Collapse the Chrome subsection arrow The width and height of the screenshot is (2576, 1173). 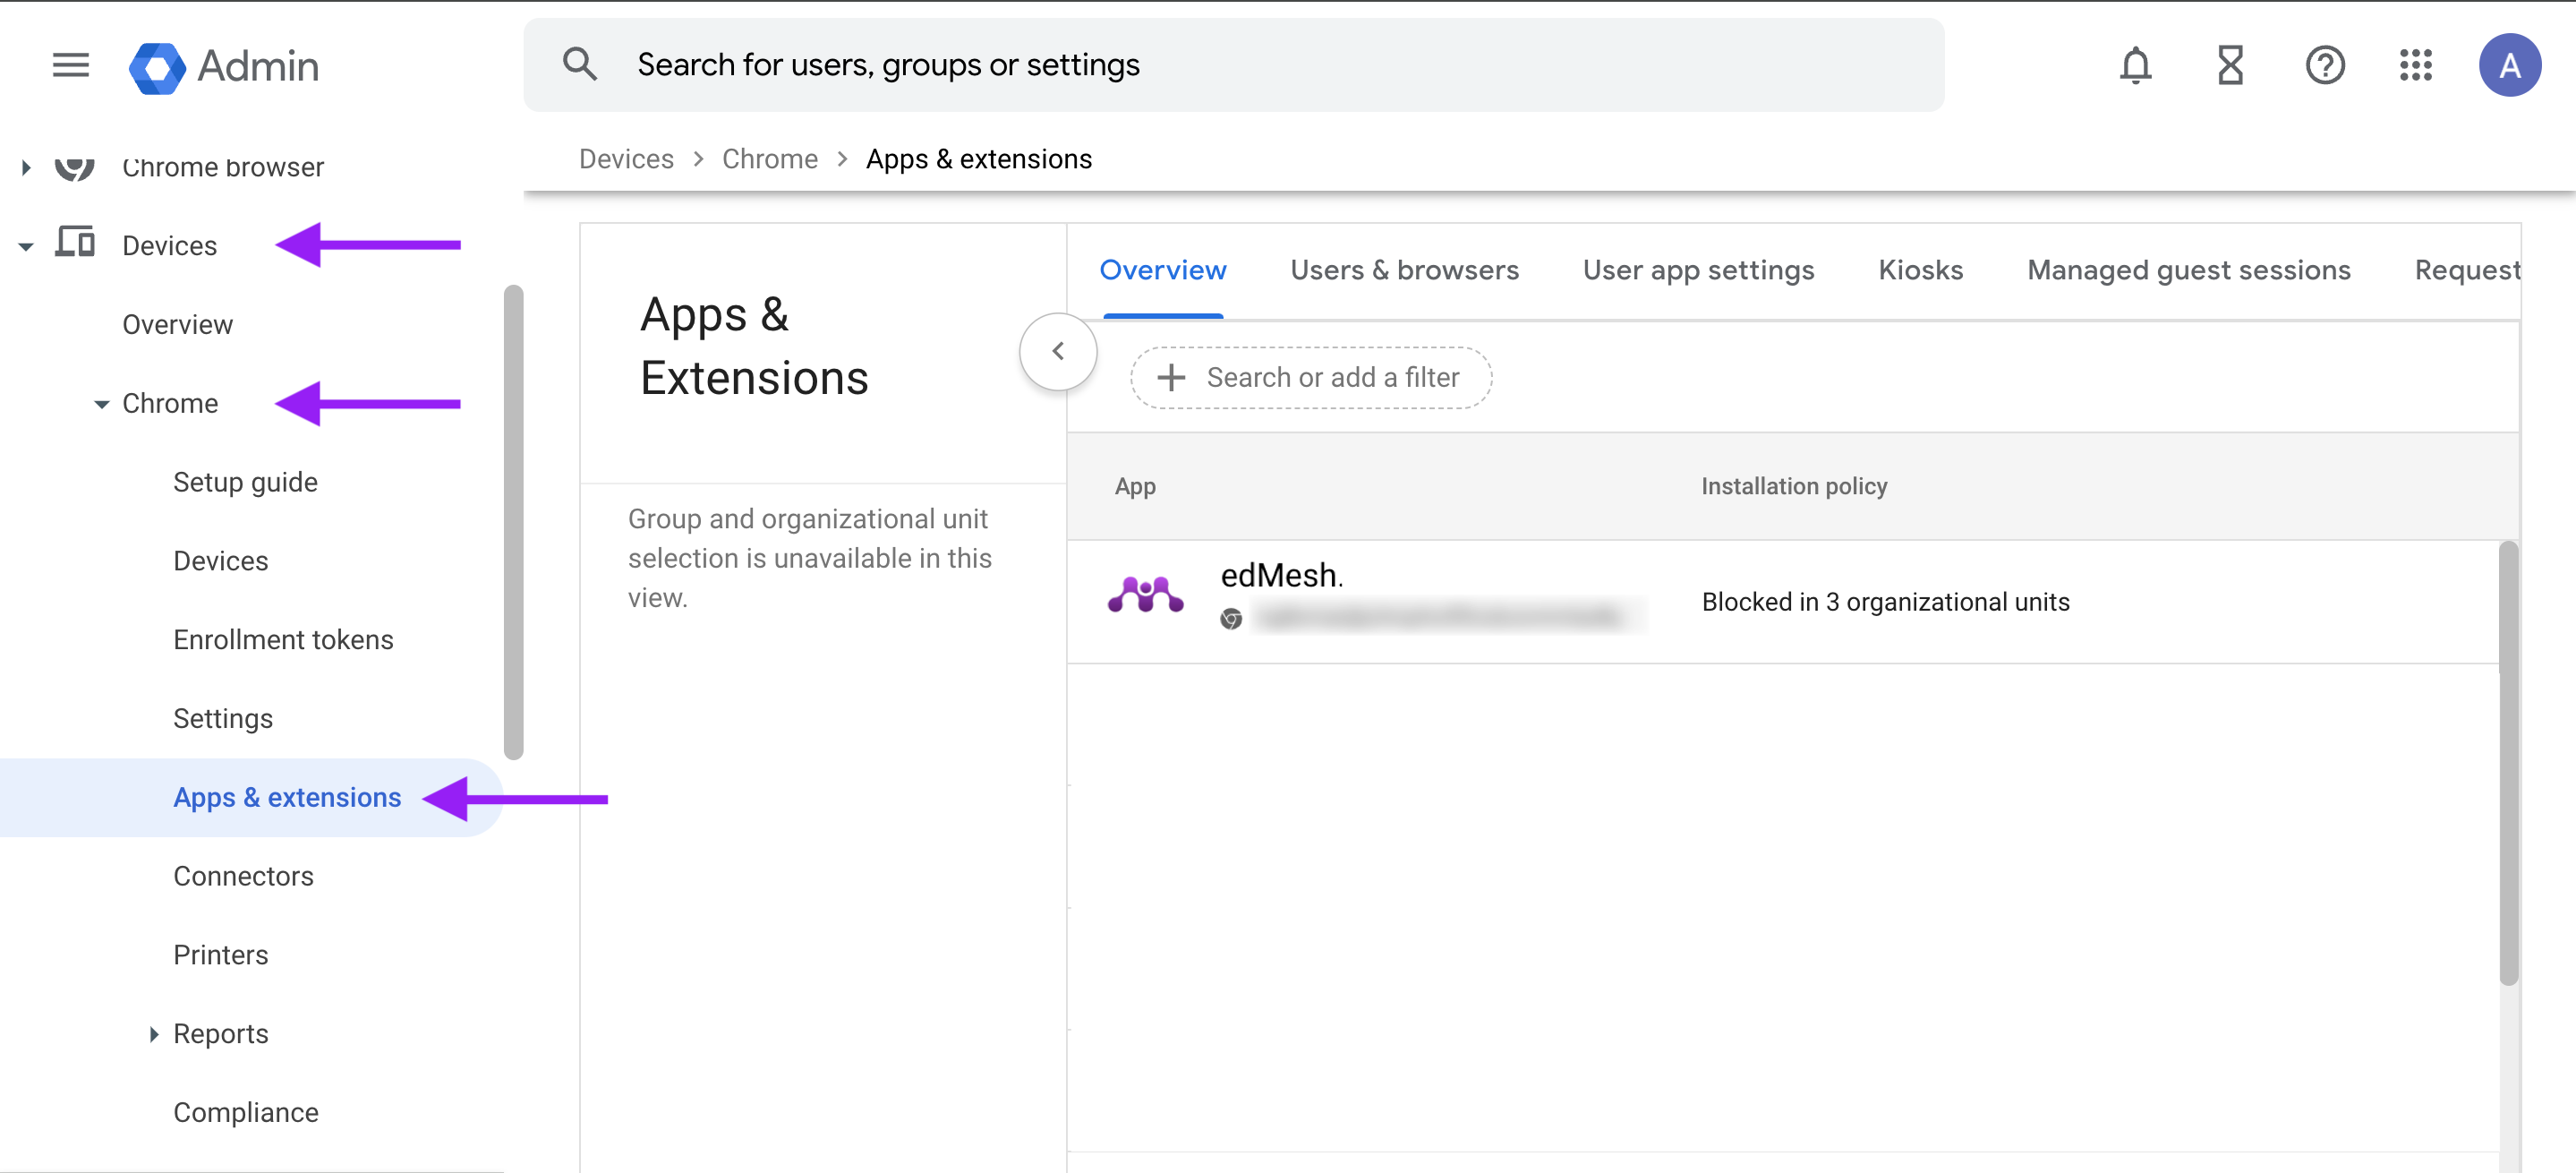pos(101,404)
